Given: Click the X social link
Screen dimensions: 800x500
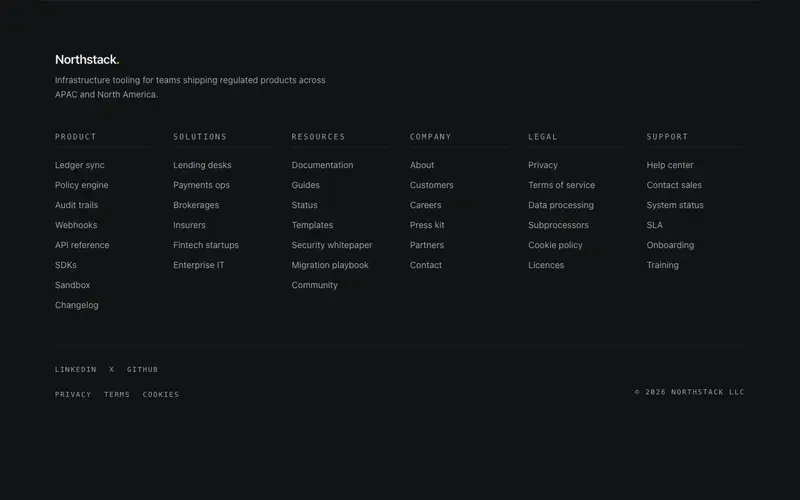Looking at the screenshot, I should click(x=112, y=369).
